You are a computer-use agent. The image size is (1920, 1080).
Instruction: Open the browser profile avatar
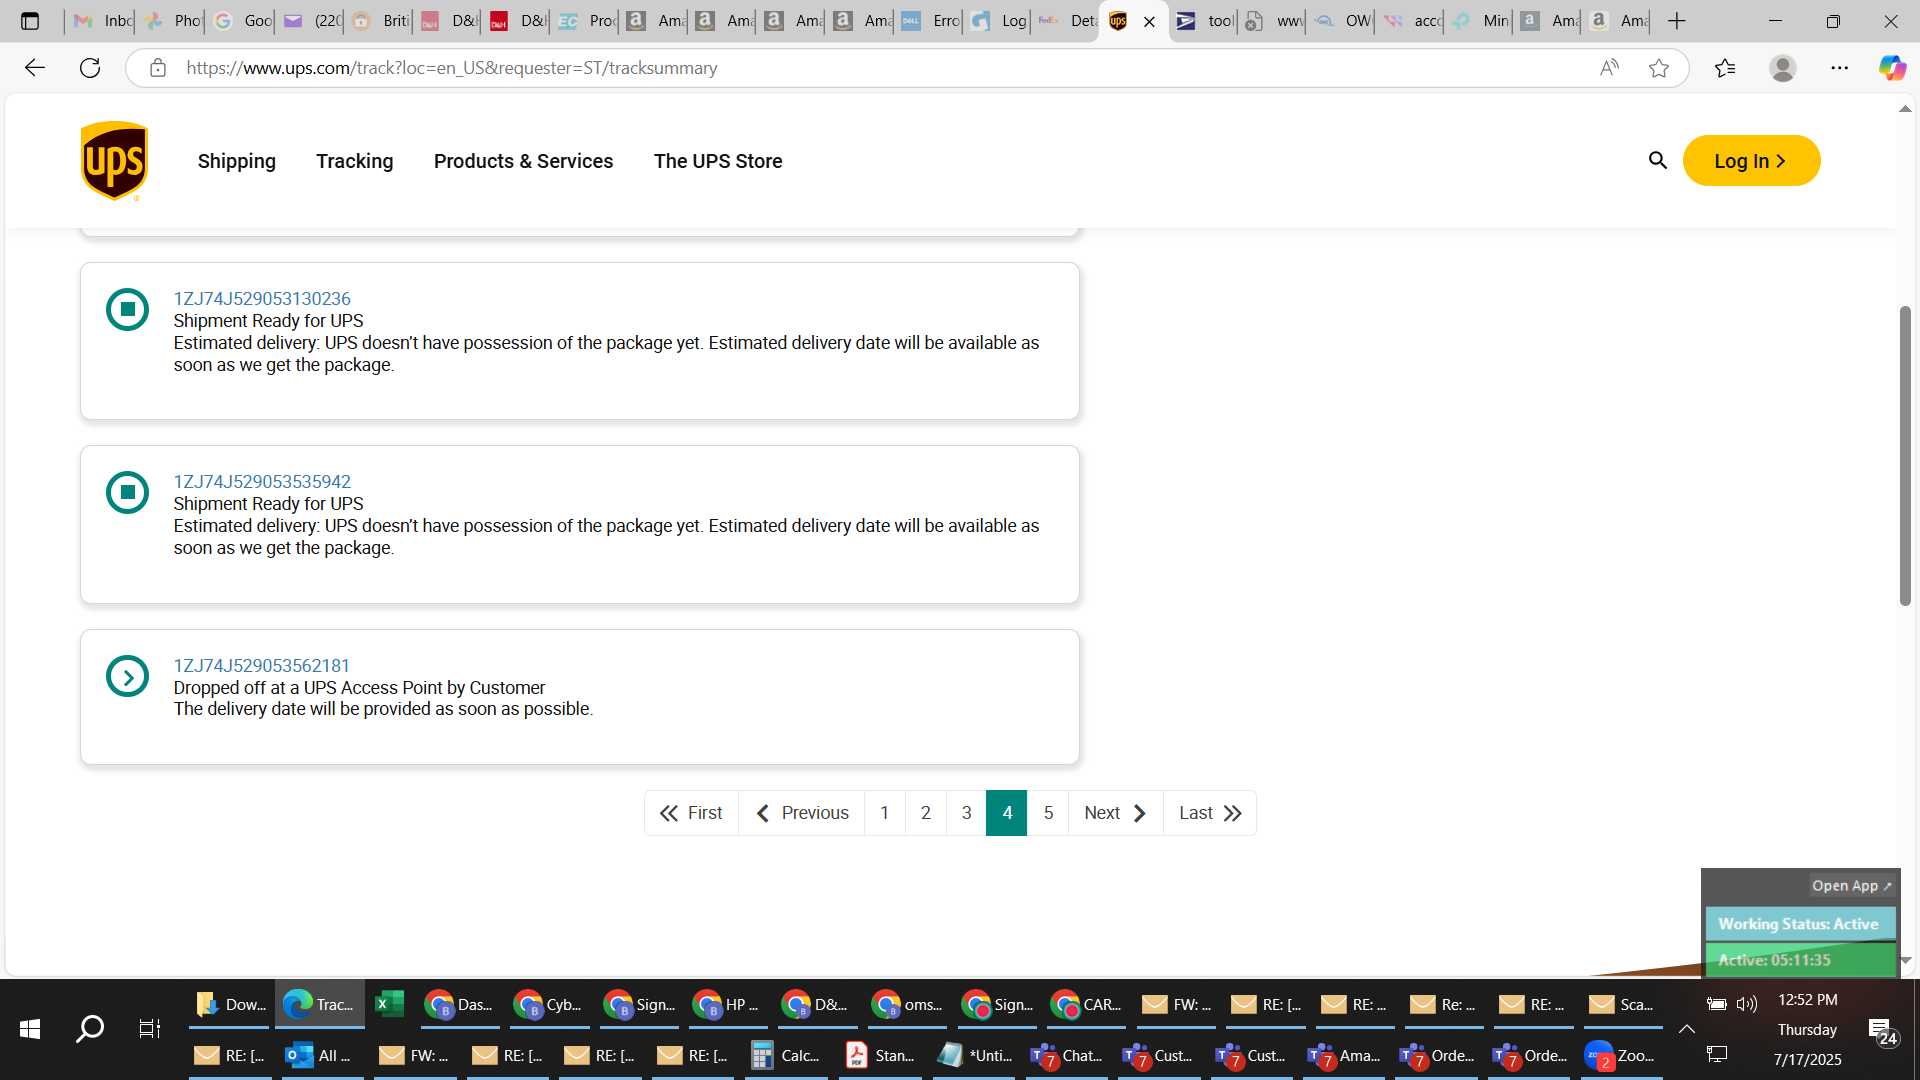click(1782, 68)
